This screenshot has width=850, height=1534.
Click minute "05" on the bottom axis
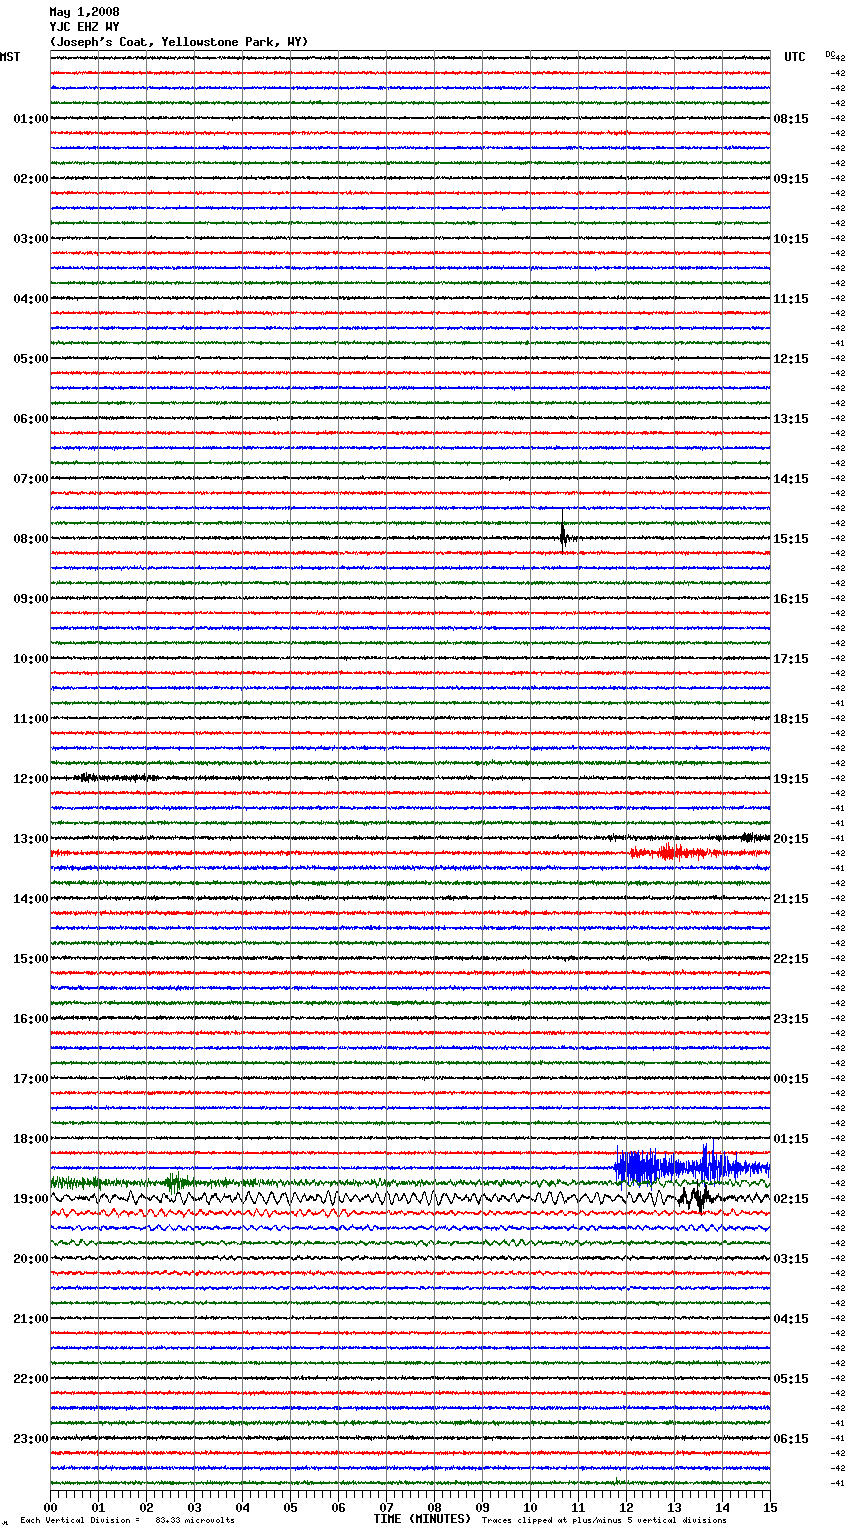pos(290,1507)
